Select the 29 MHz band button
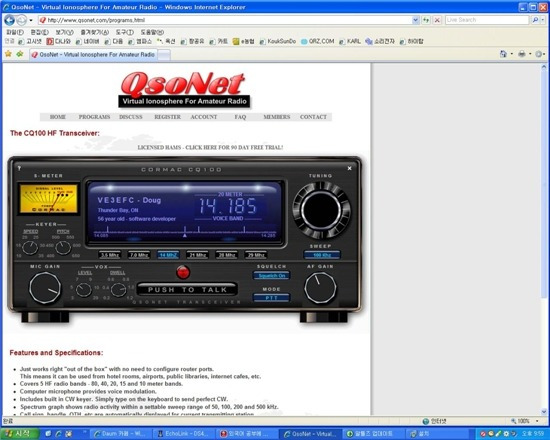 point(256,255)
